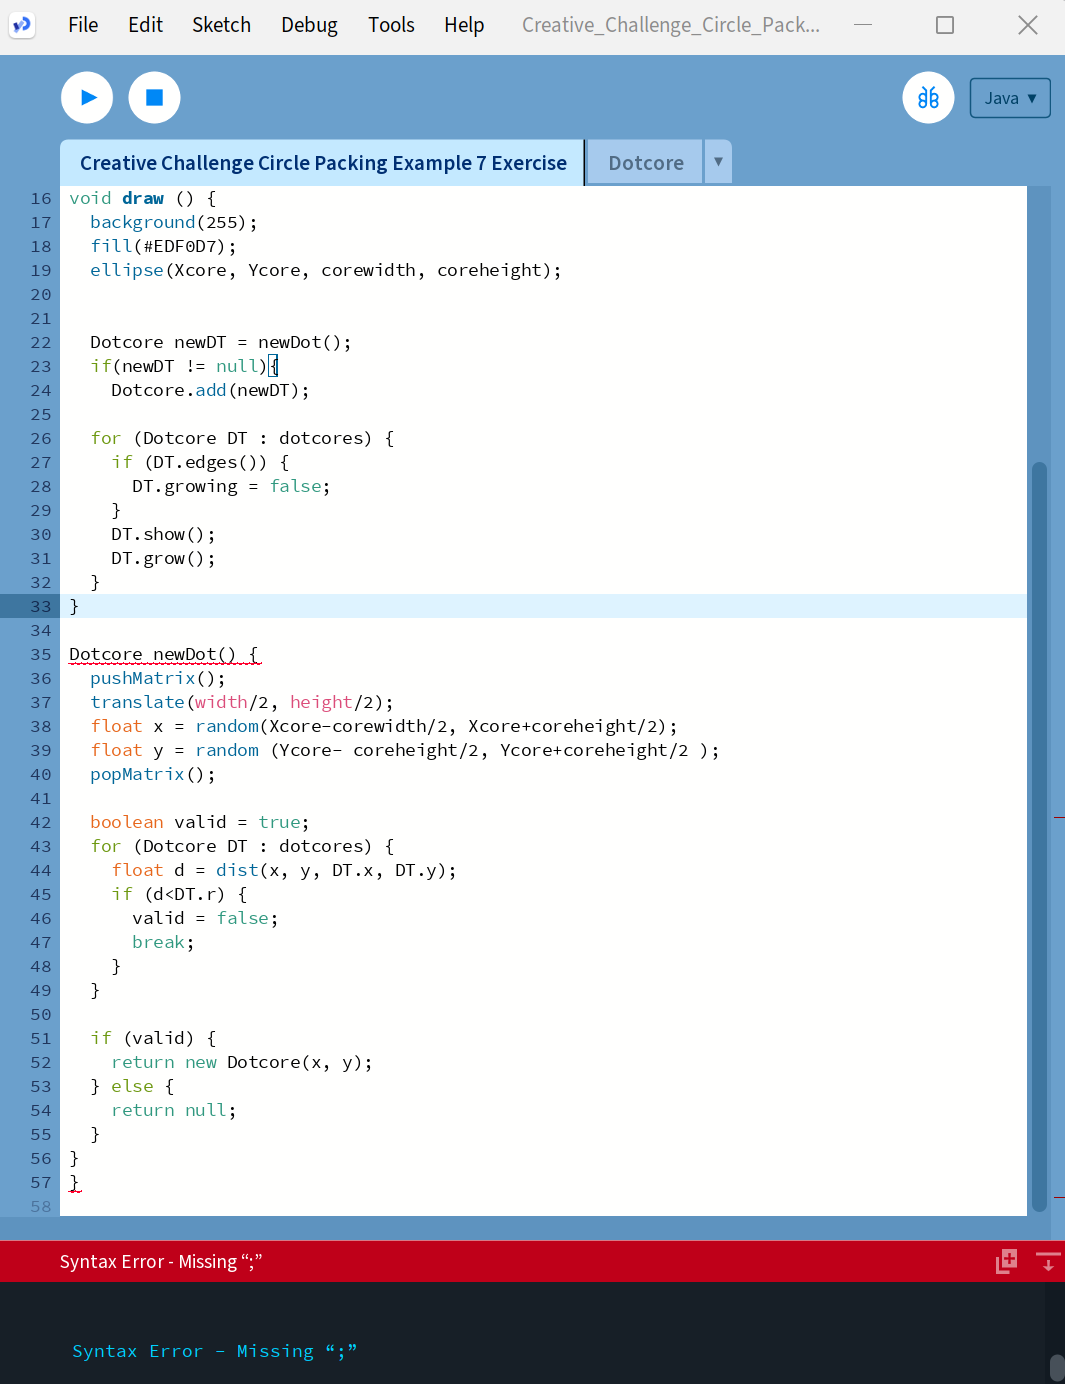Open the tab options arrow menu
1065x1384 pixels.
pyautogui.click(x=718, y=162)
